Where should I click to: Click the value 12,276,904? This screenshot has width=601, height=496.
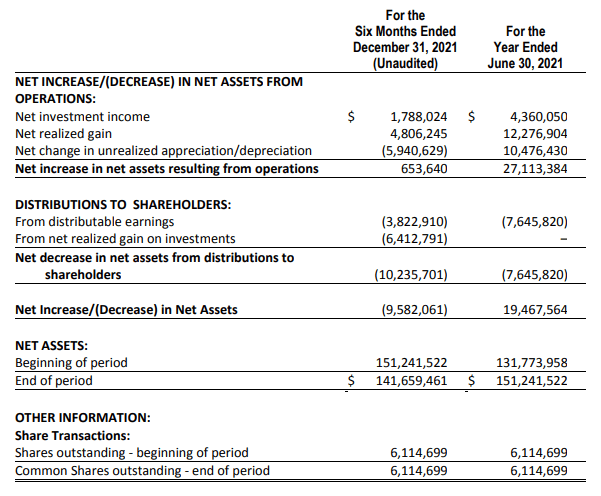tap(535, 134)
